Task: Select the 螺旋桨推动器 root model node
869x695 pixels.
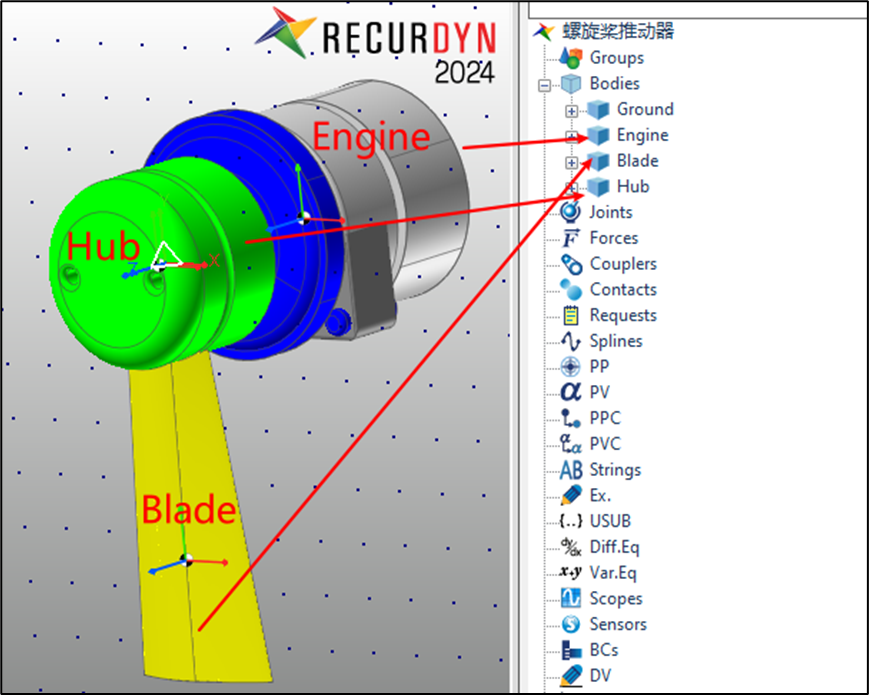Action: (x=618, y=31)
